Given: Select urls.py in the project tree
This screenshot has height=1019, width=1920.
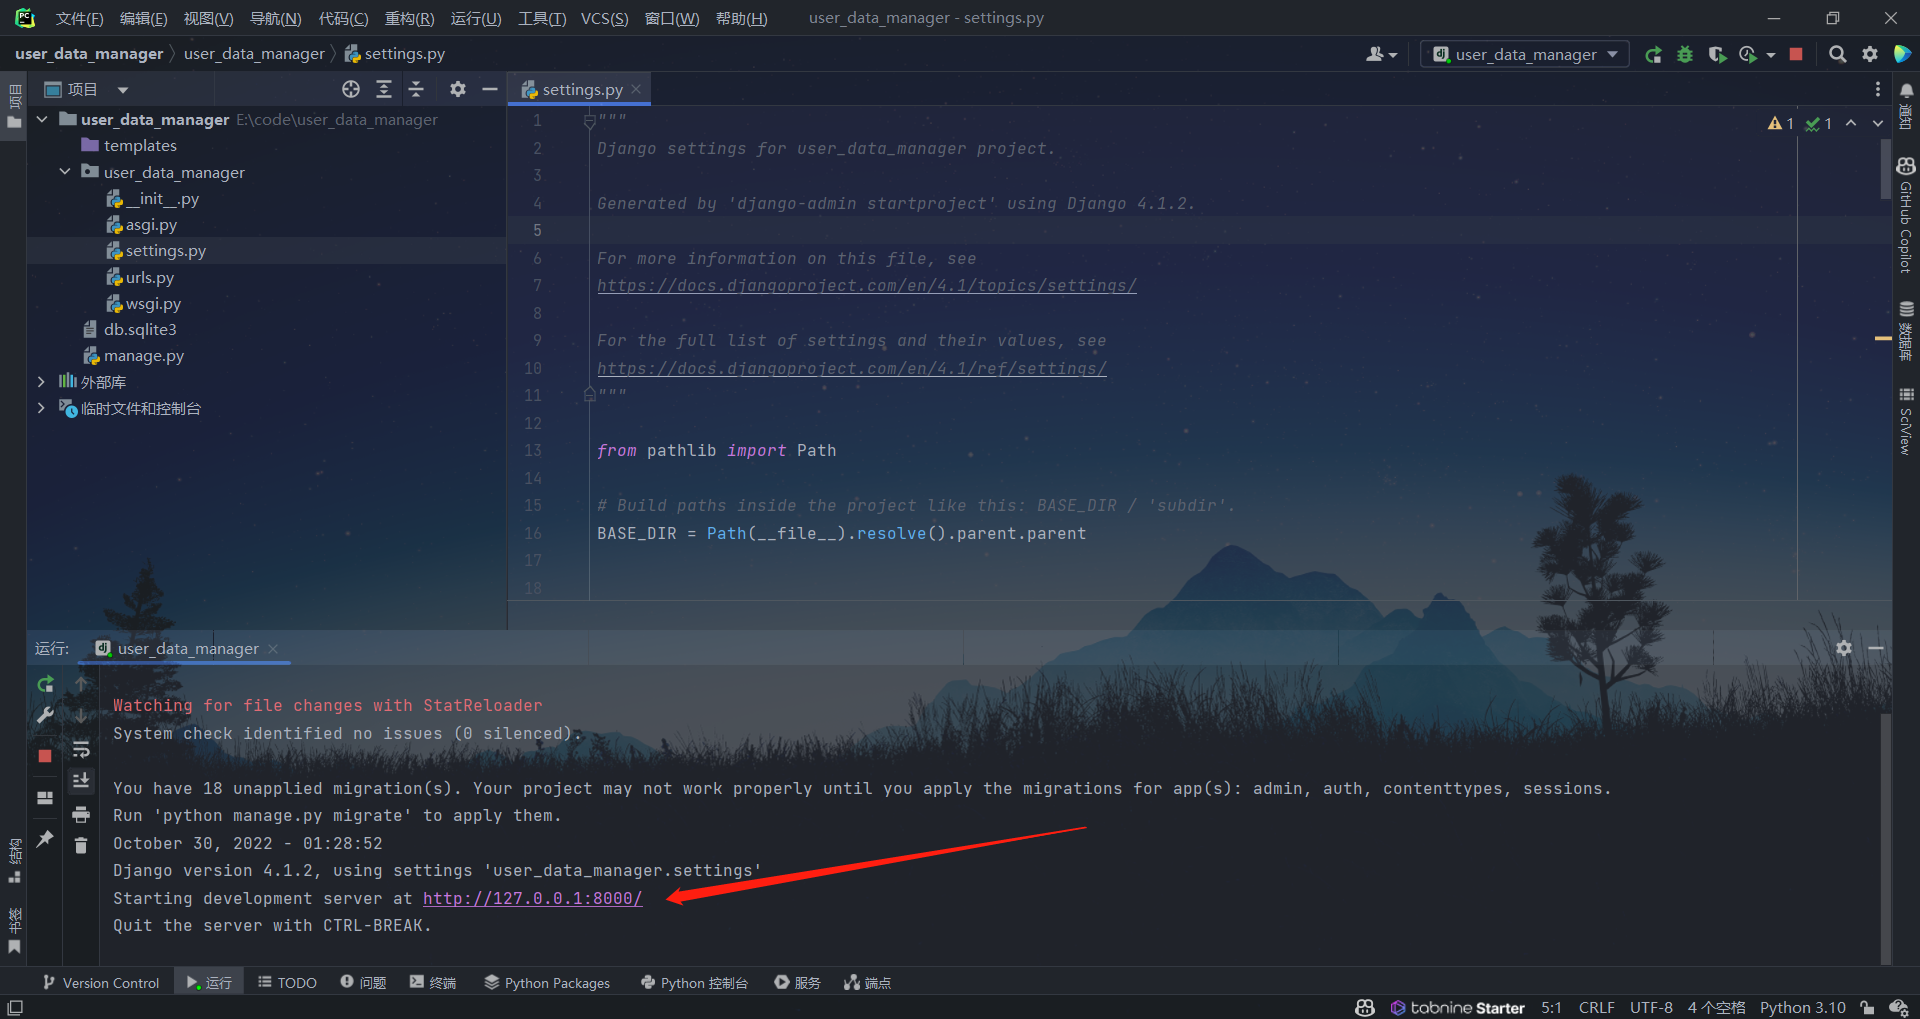Looking at the screenshot, I should [x=150, y=277].
